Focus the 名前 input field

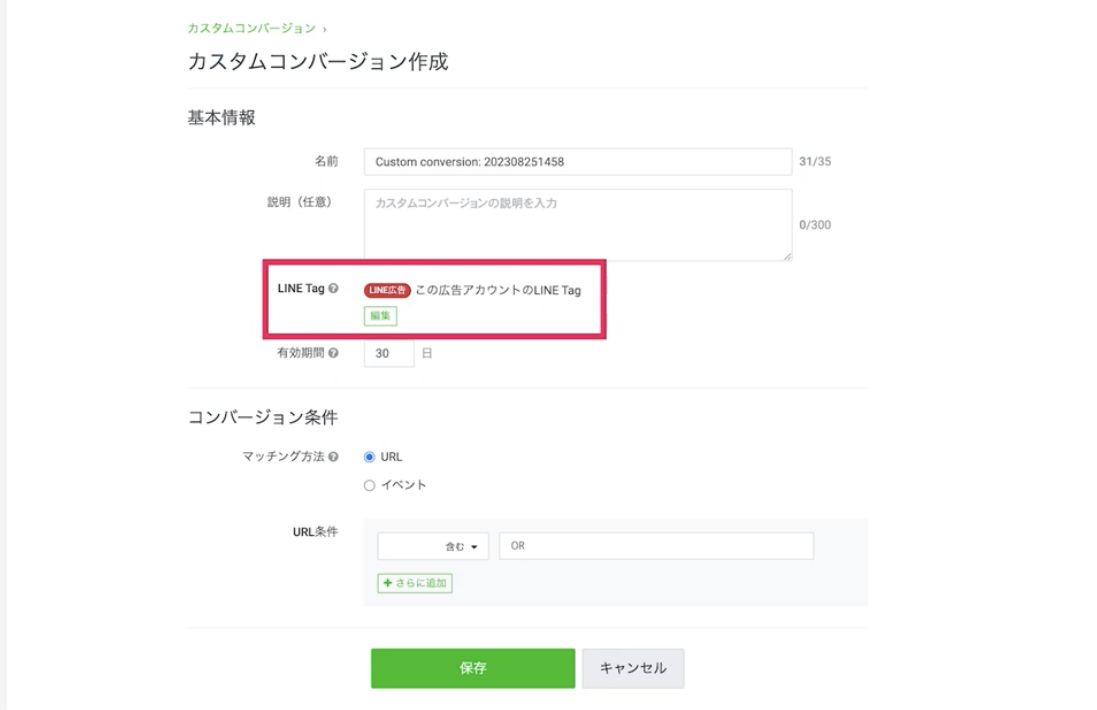pyautogui.click(x=578, y=162)
